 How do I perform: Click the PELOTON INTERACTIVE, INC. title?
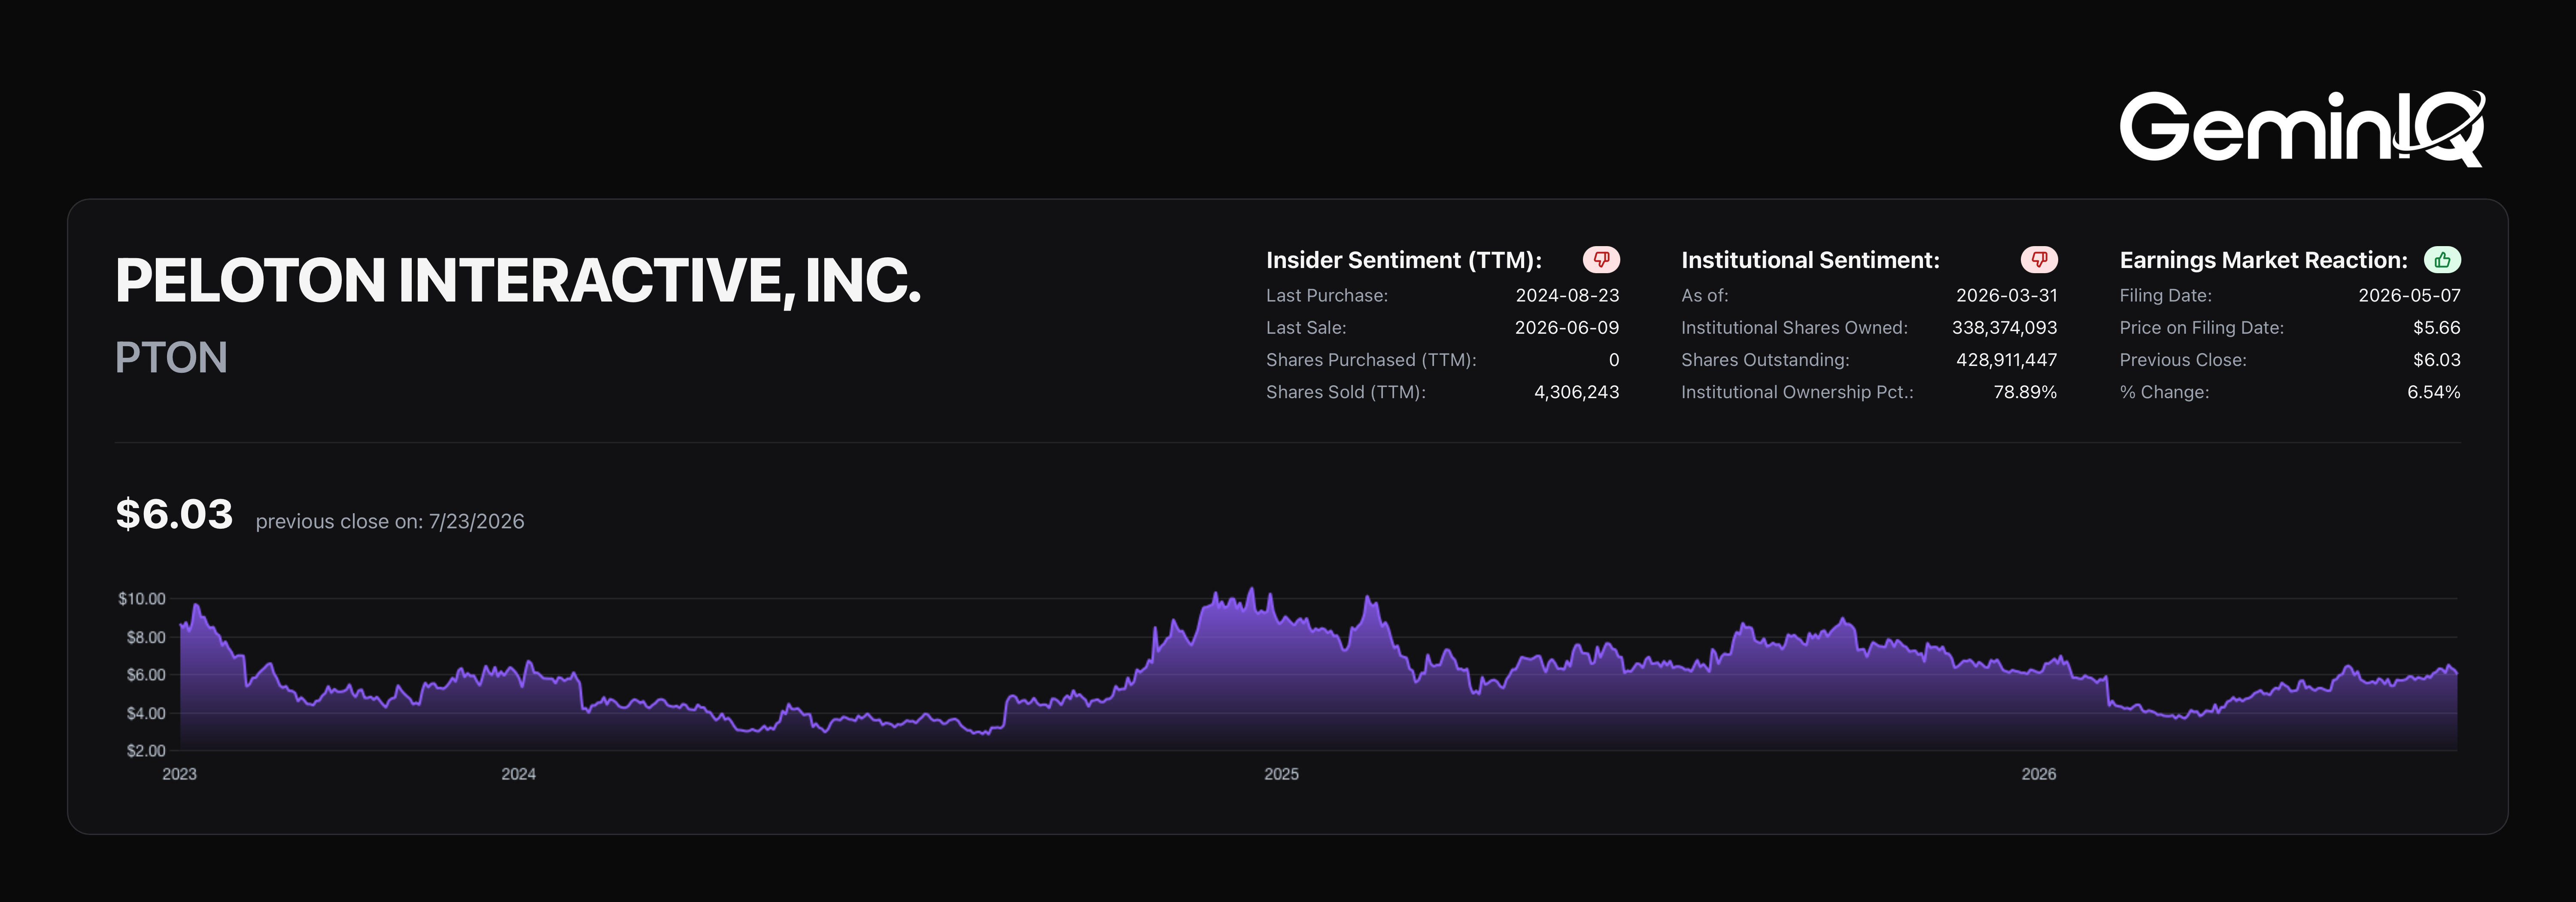[x=518, y=280]
